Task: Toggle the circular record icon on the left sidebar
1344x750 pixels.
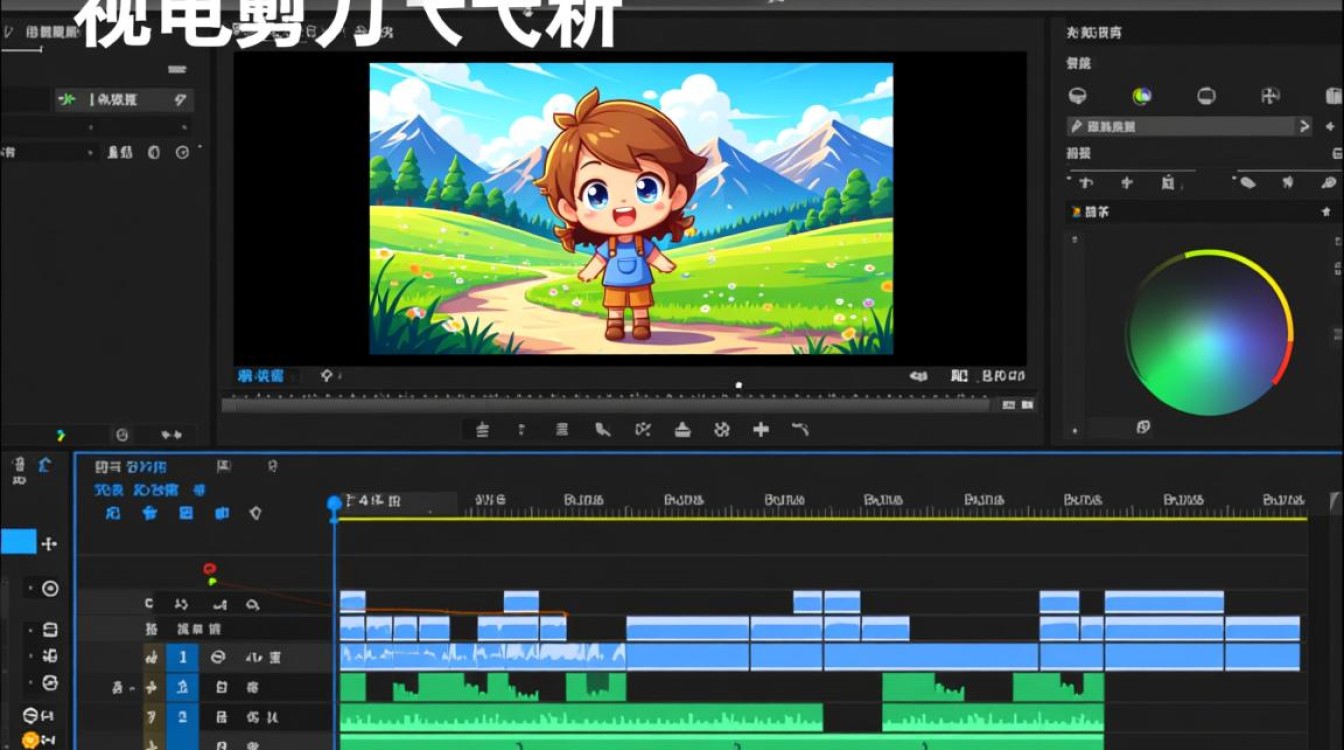Action: pyautogui.click(x=50, y=588)
